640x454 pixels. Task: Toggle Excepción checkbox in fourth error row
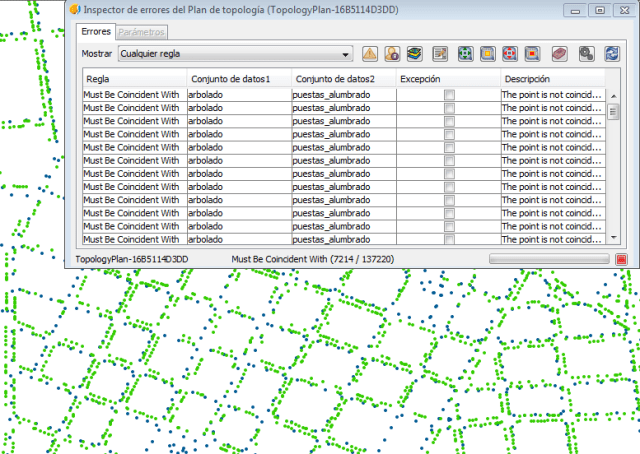pos(449,134)
